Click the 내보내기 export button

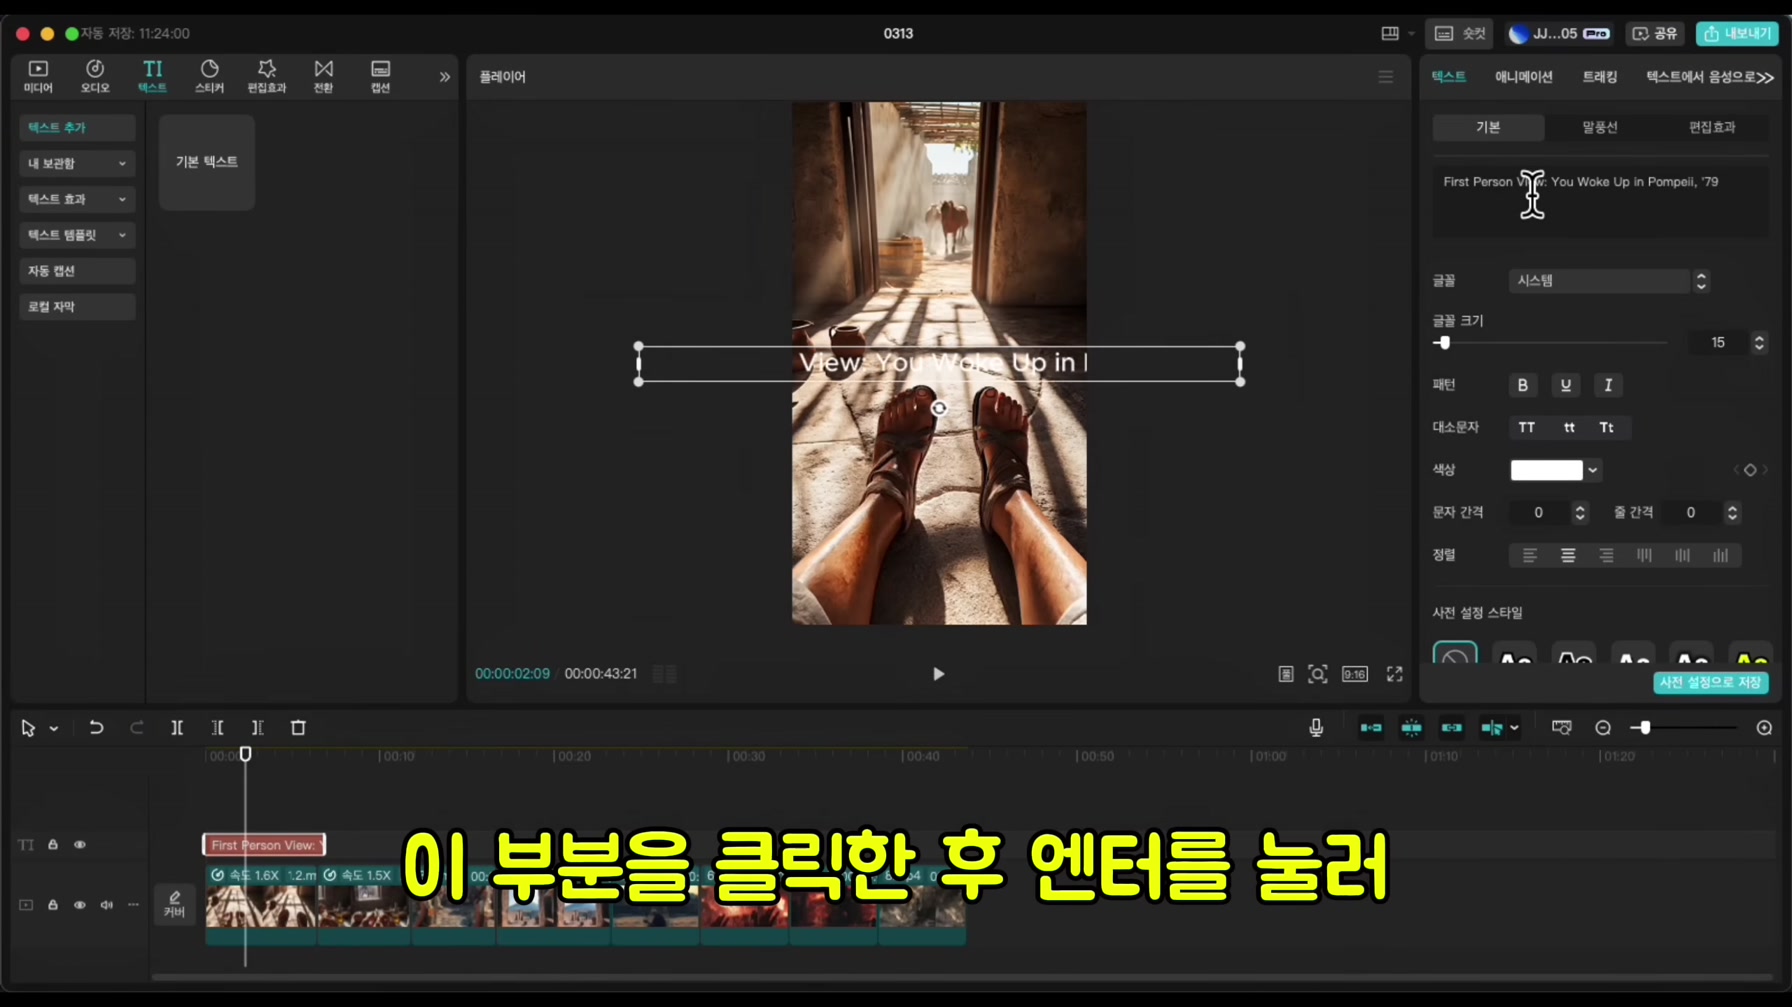click(x=1737, y=33)
